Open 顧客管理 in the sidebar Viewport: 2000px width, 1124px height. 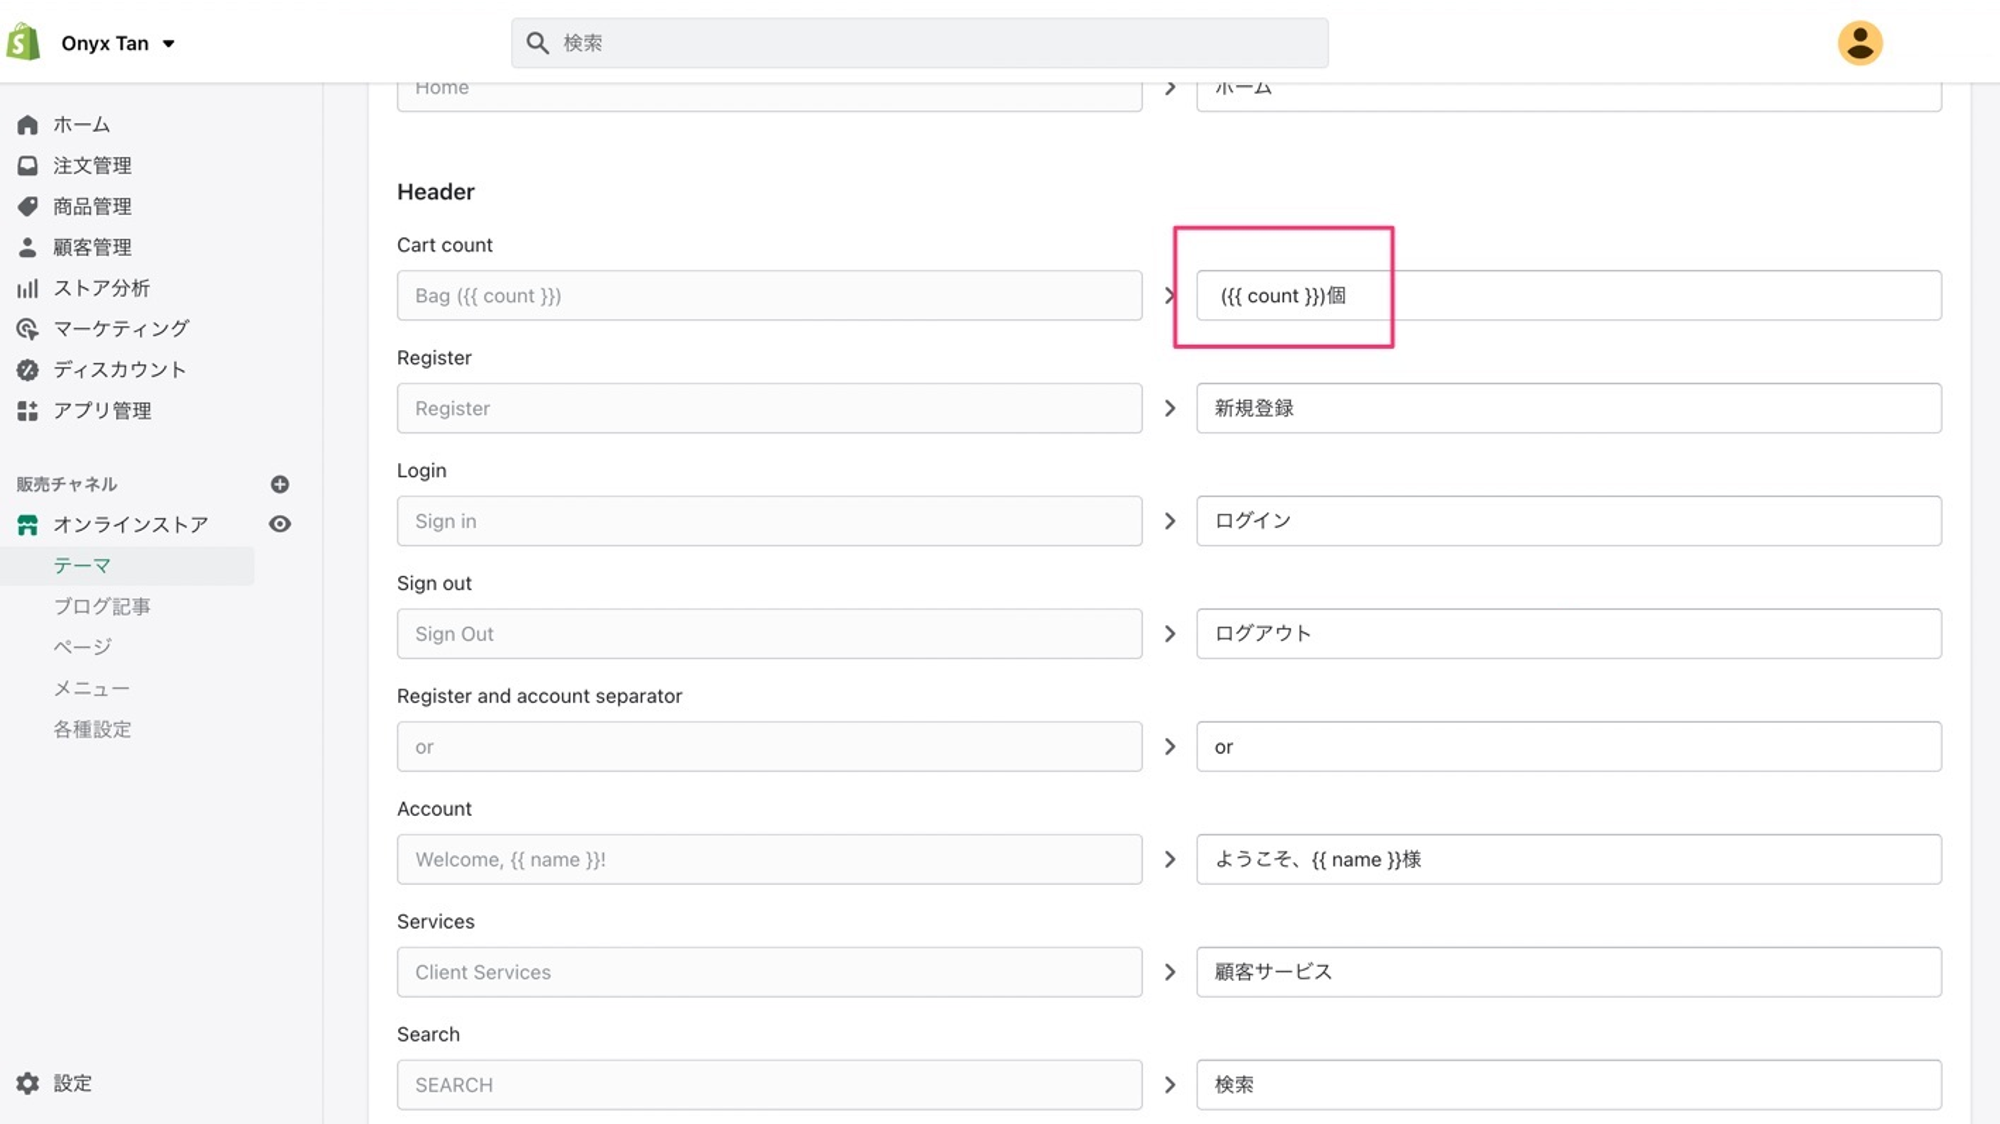(x=92, y=247)
